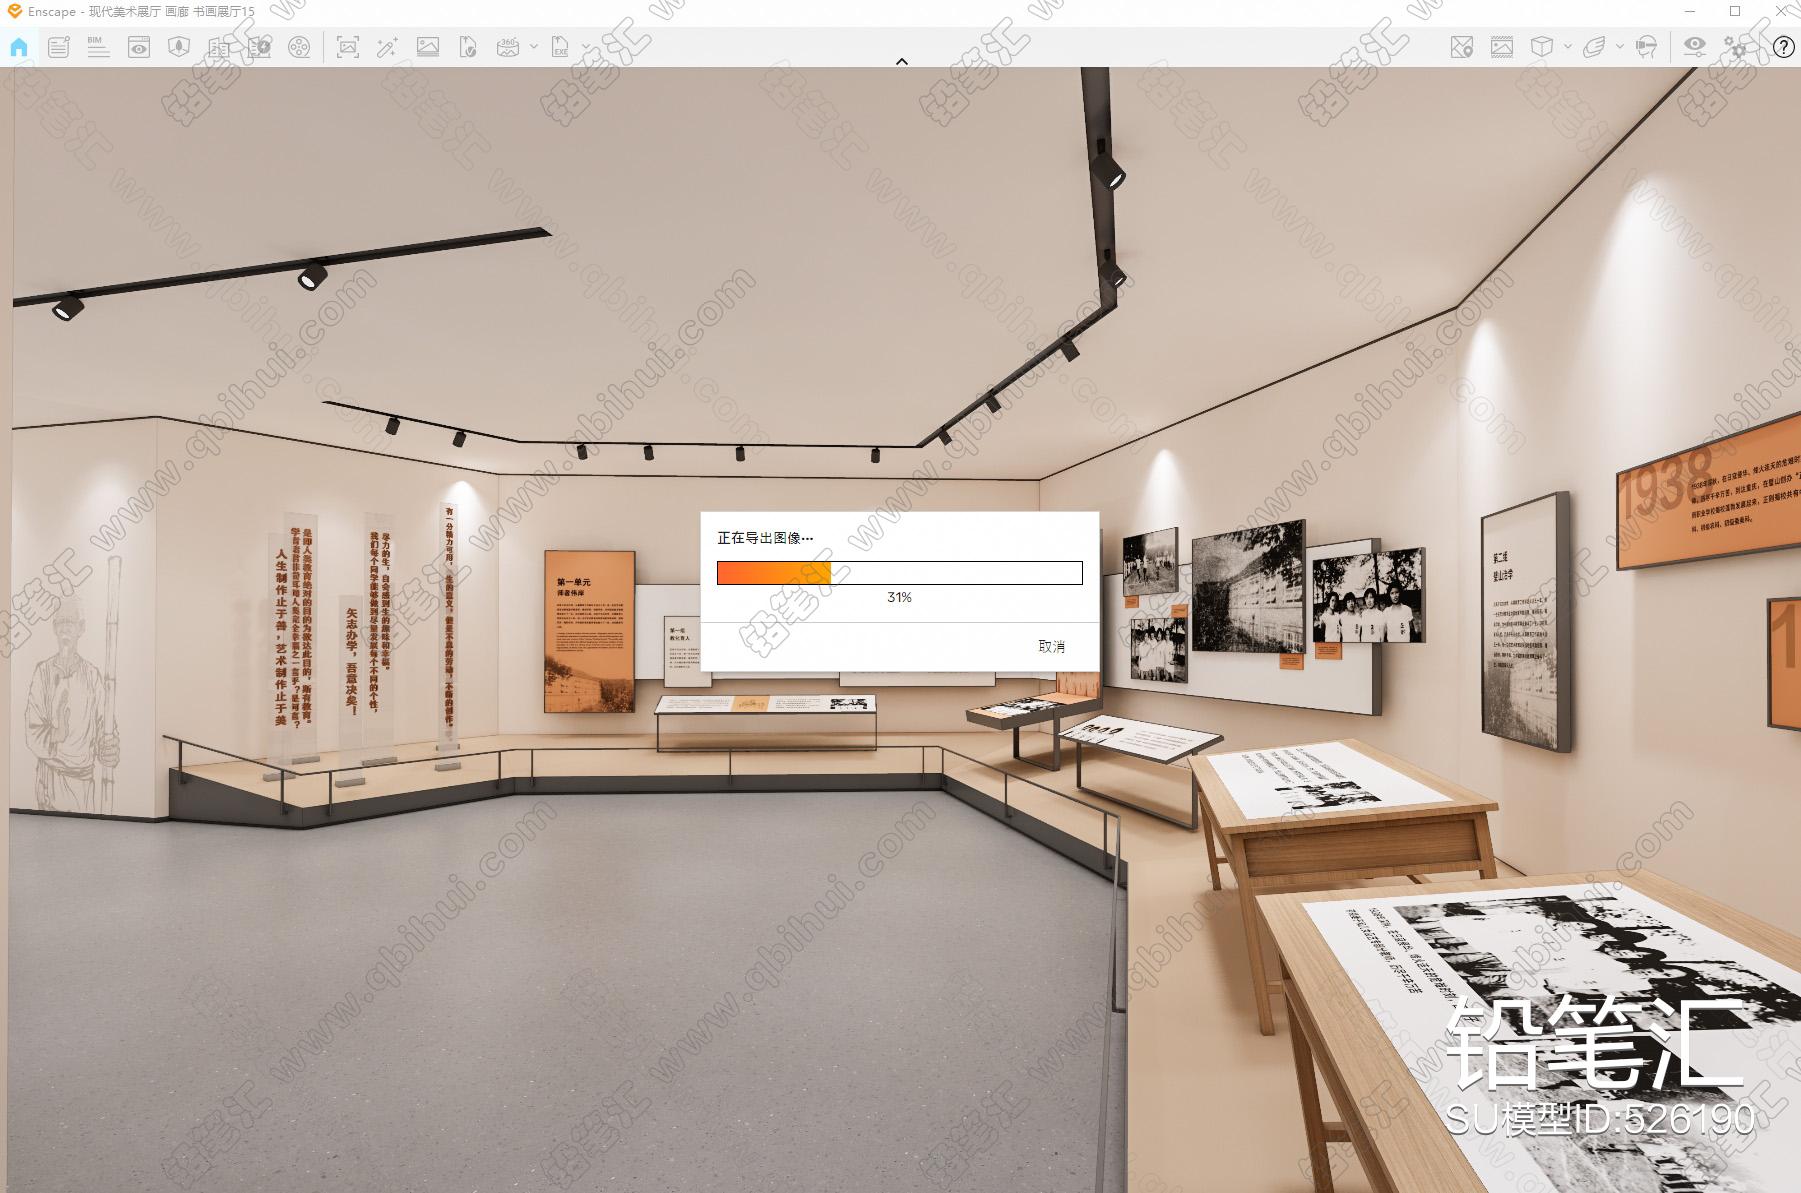The width and height of the screenshot is (1801, 1193).
Task: Open the custom asset library icon
Action: tap(259, 47)
